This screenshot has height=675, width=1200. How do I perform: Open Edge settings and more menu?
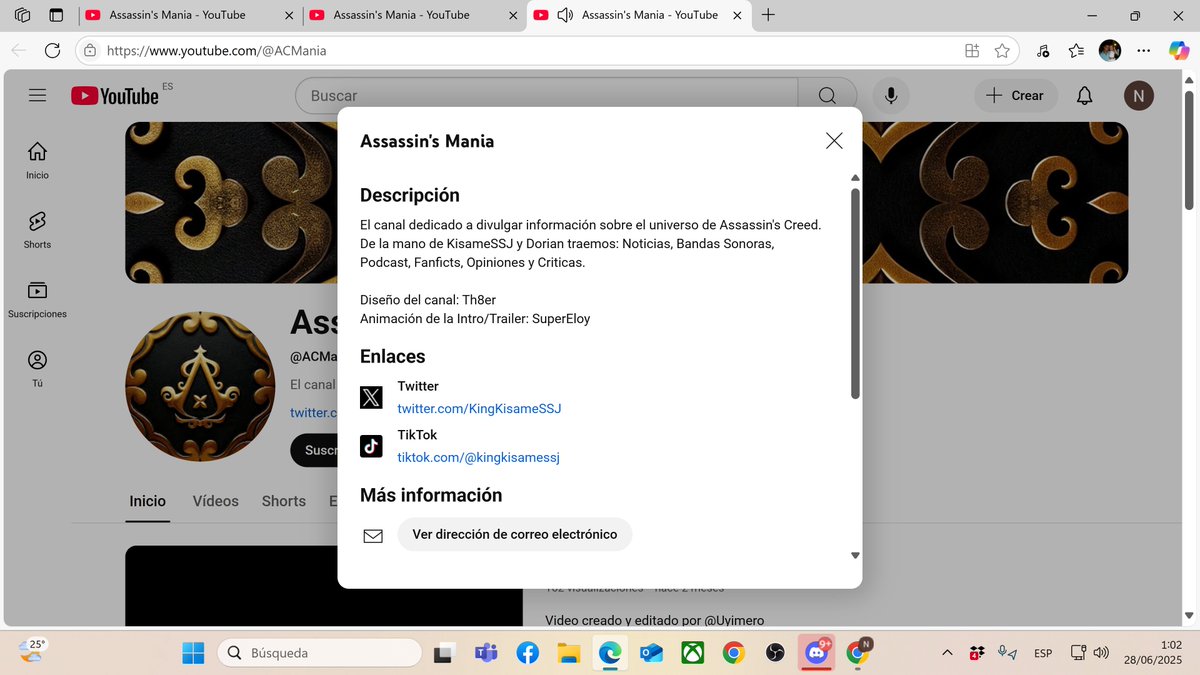(1144, 51)
